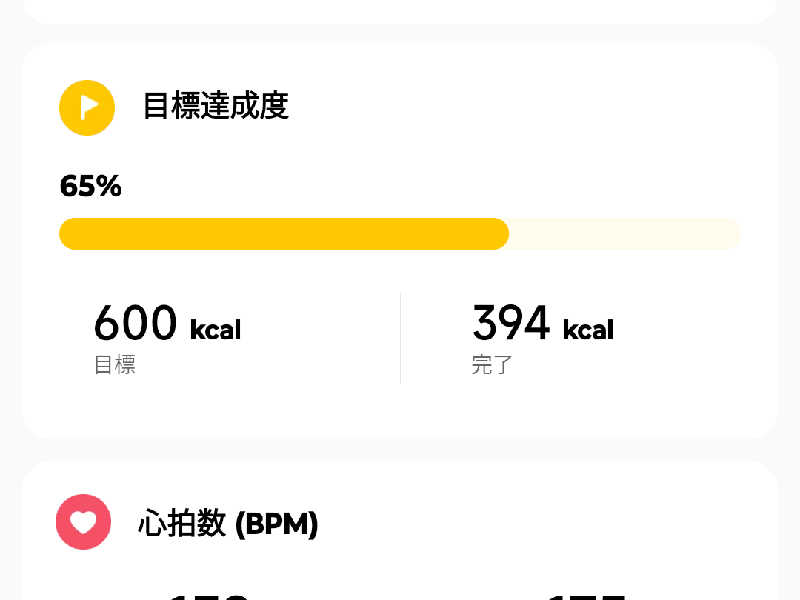Select the 65% progress label
The image size is (800, 600).
point(91,186)
